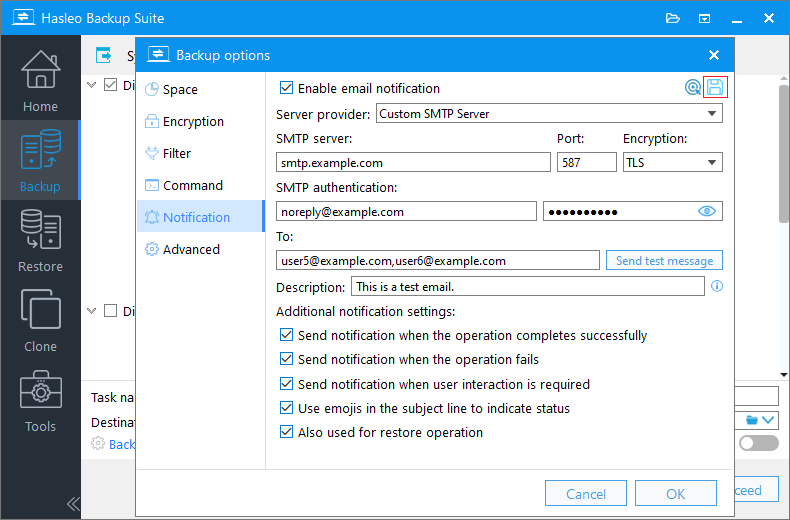Collapse the sidebar with double-chevron icon
The image size is (790, 520).
pos(73,503)
